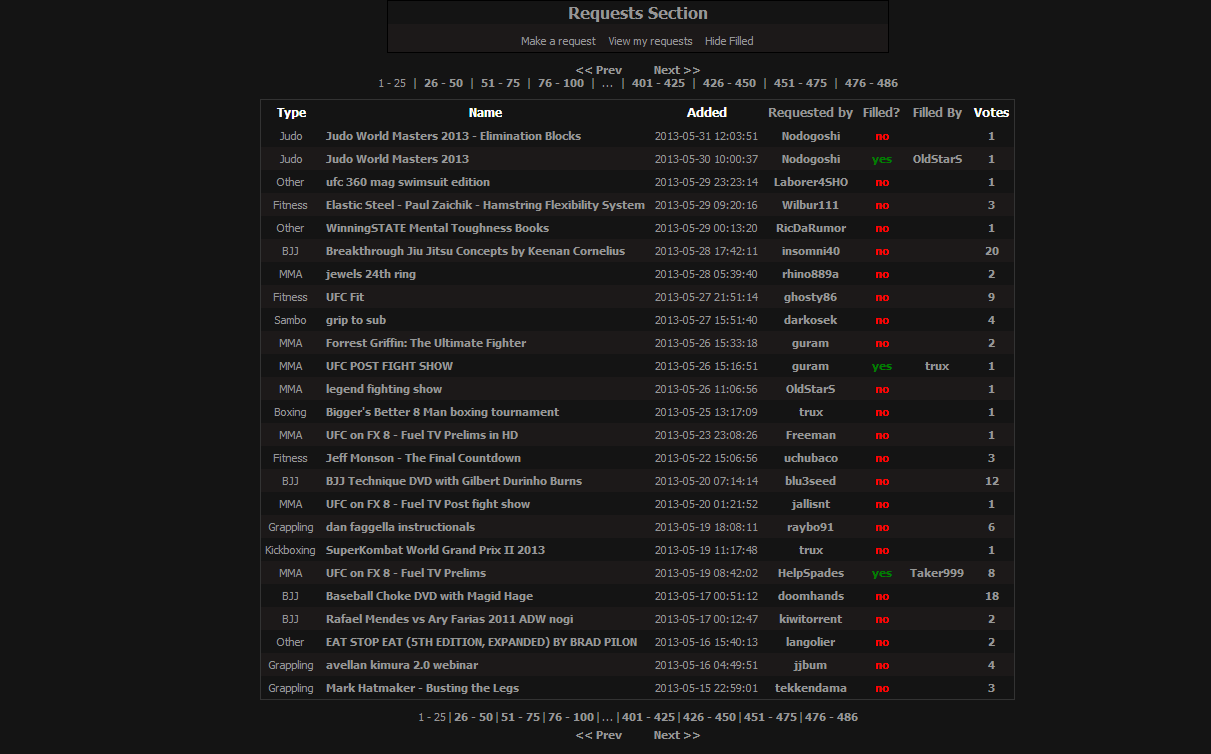Viewport: 1211px width, 754px height.
Task: Open Judo World Masters 2013 - Elimination Blocks
Action: pyautogui.click(x=453, y=136)
